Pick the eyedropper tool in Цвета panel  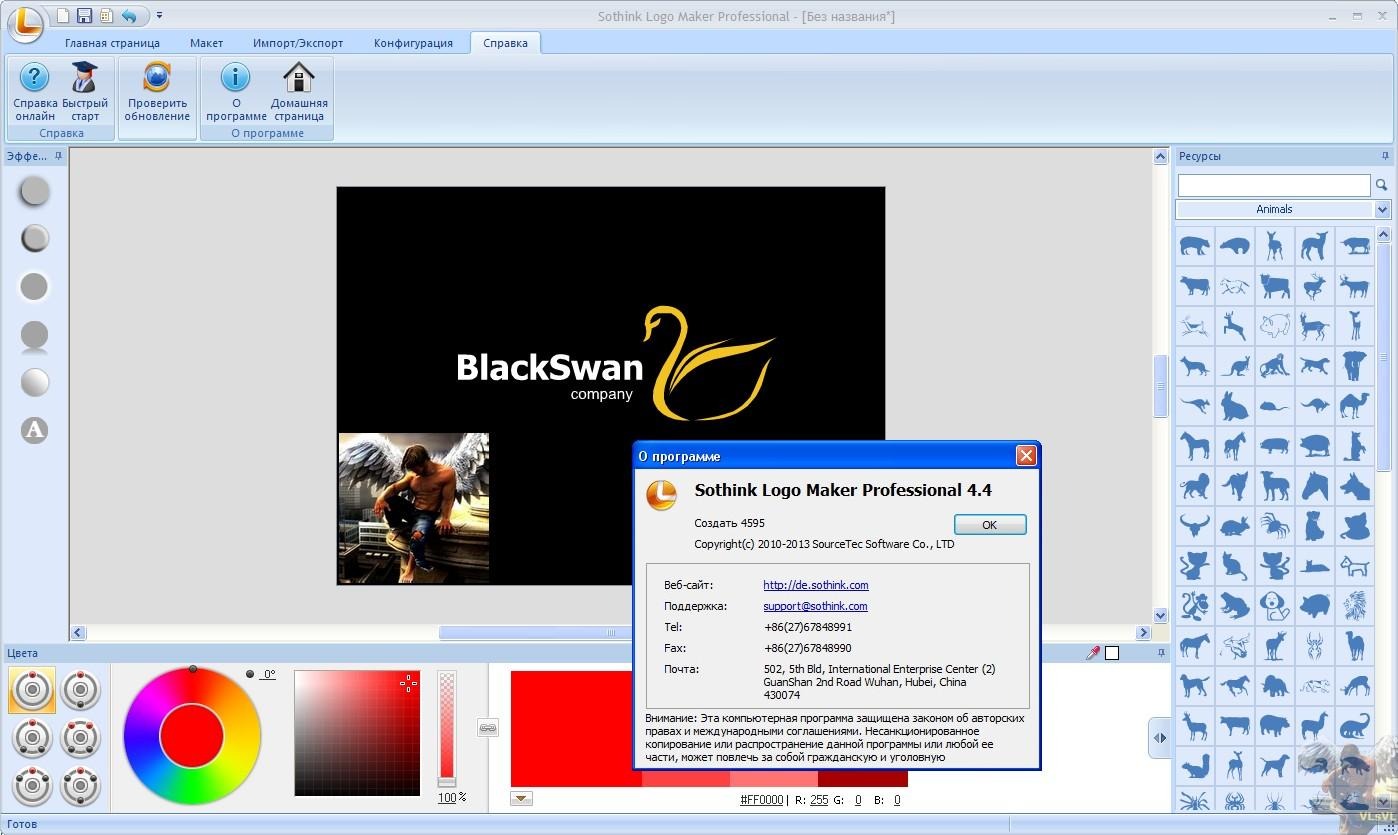click(1093, 653)
